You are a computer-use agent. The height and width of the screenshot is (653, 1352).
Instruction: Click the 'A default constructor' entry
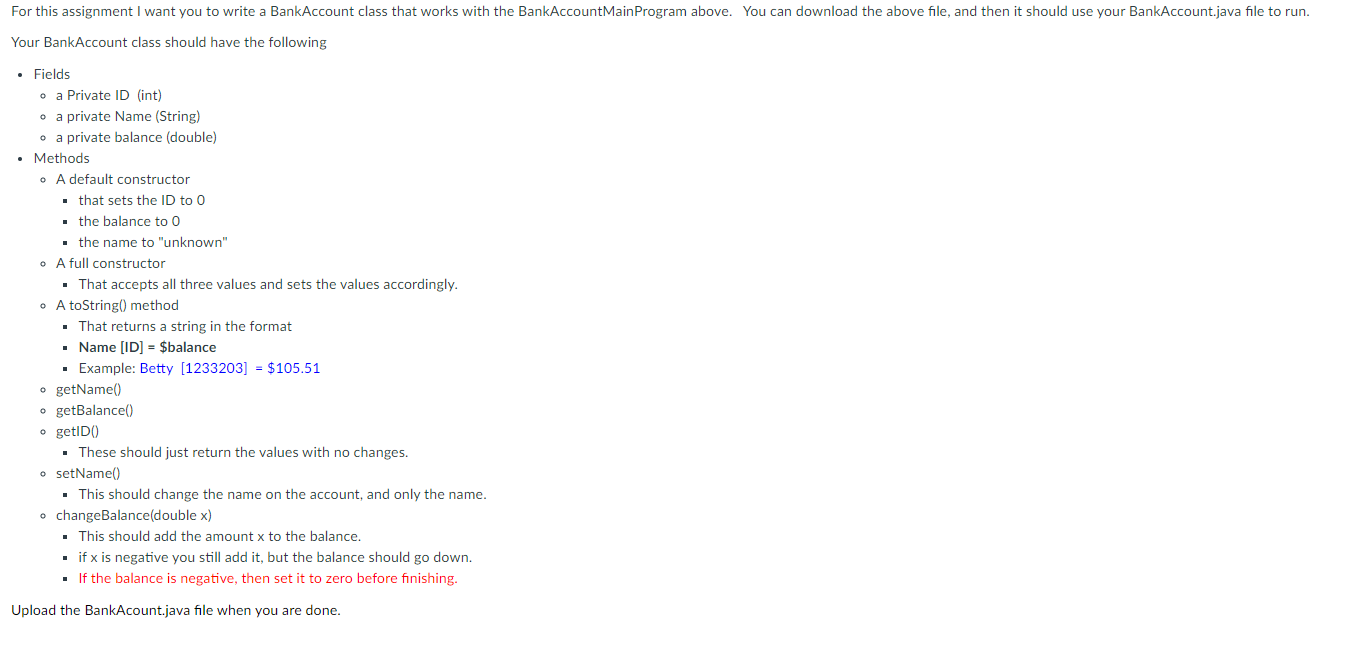pyautogui.click(x=123, y=179)
